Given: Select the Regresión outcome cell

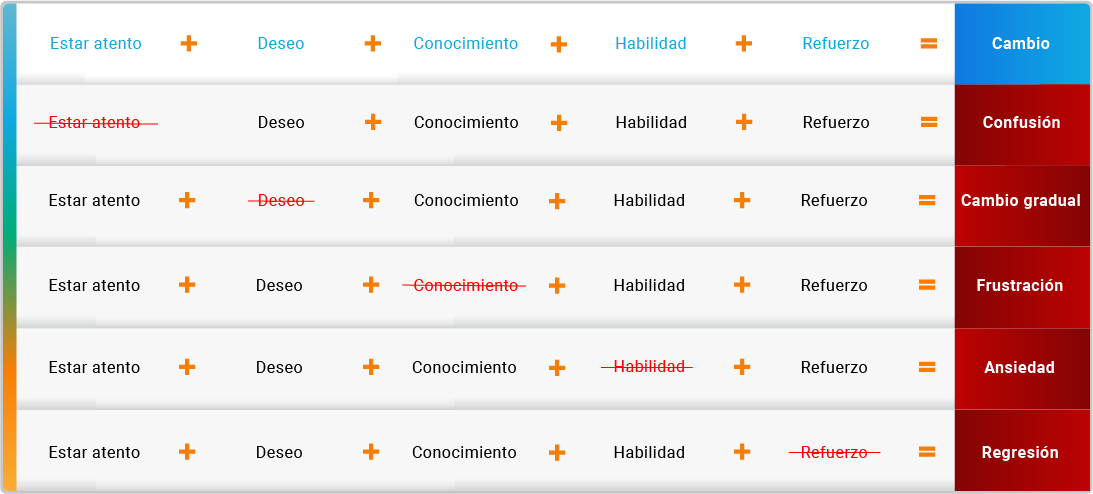Looking at the screenshot, I should pos(1021,450).
